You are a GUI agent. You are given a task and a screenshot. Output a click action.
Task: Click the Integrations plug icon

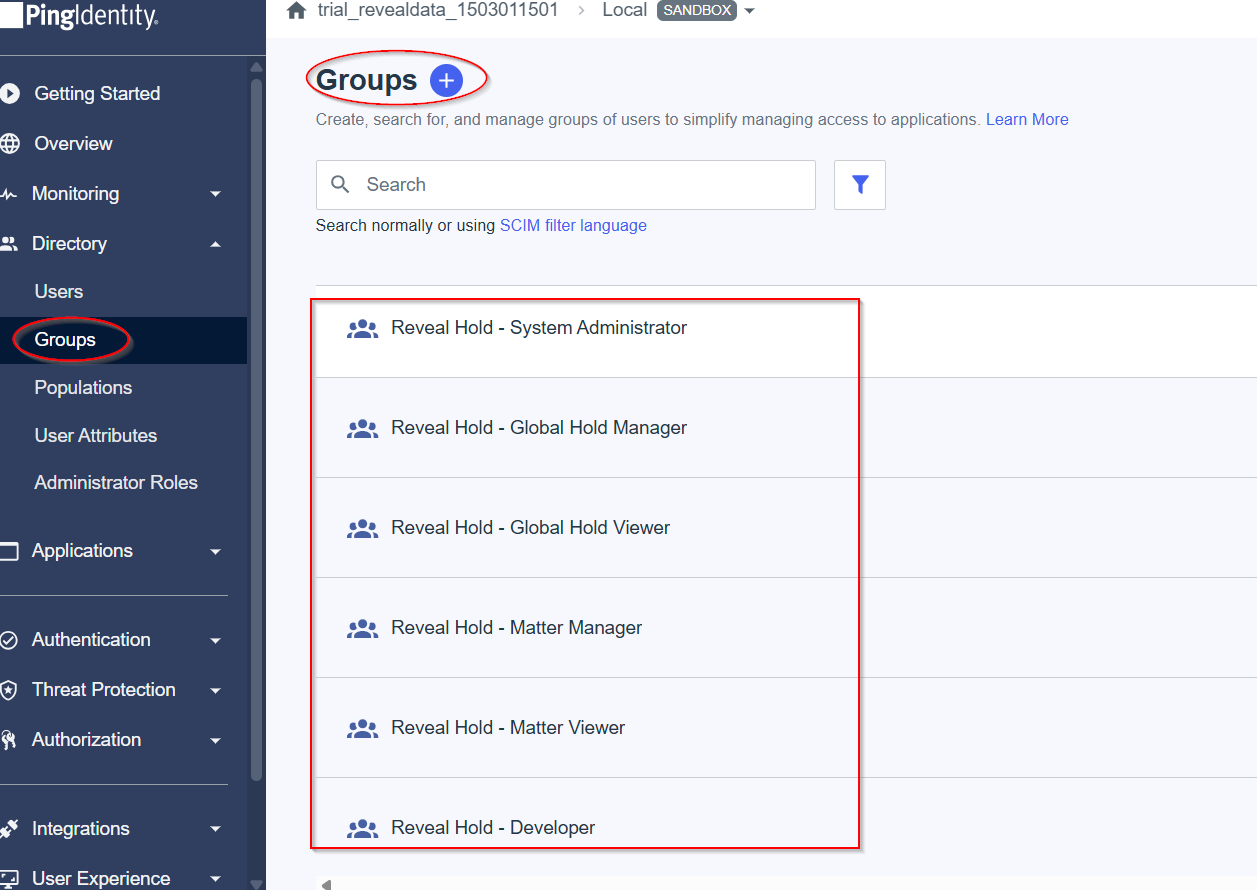[10, 829]
